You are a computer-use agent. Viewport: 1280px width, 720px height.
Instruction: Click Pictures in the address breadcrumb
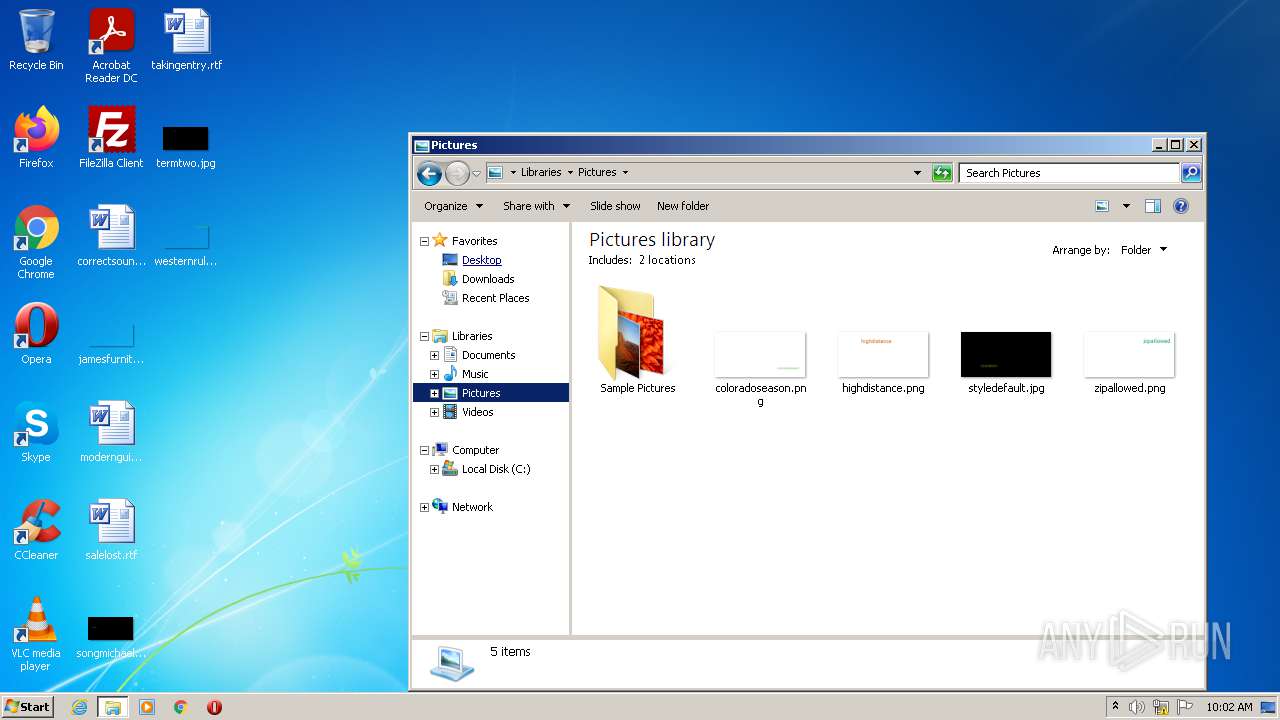pos(597,173)
